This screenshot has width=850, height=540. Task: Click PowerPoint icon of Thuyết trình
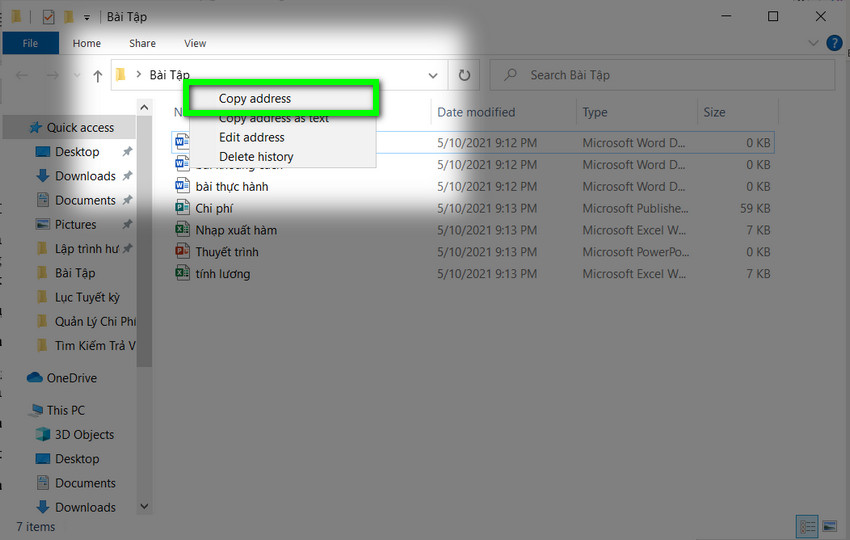[182, 251]
